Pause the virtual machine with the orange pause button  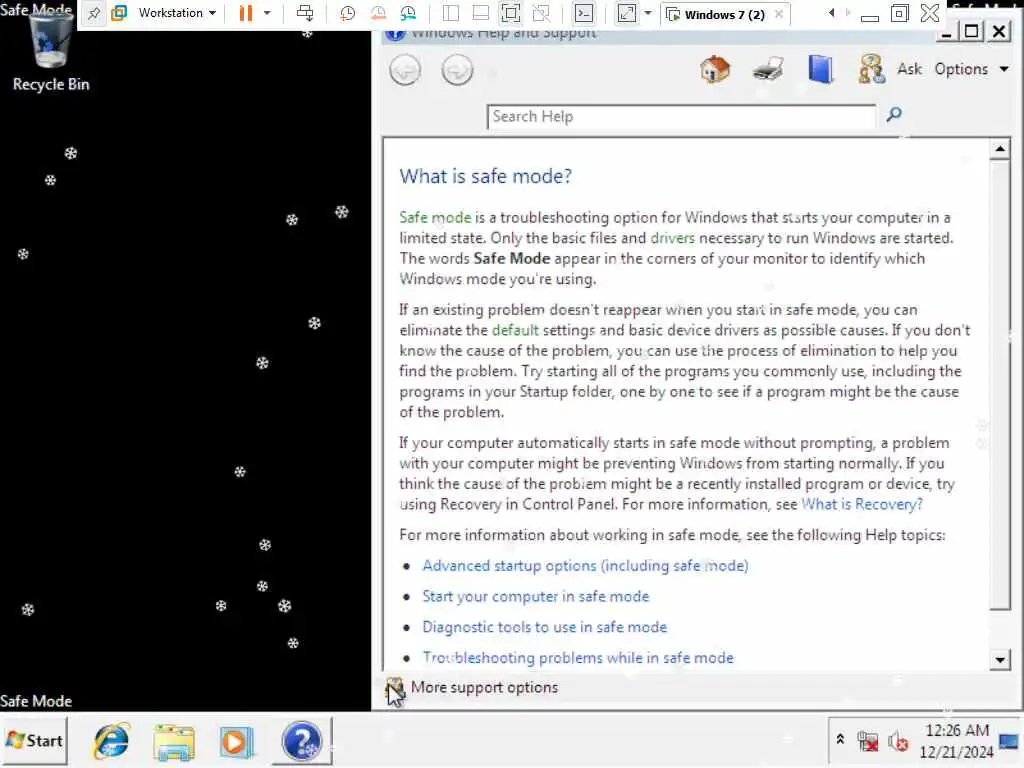tap(246, 14)
